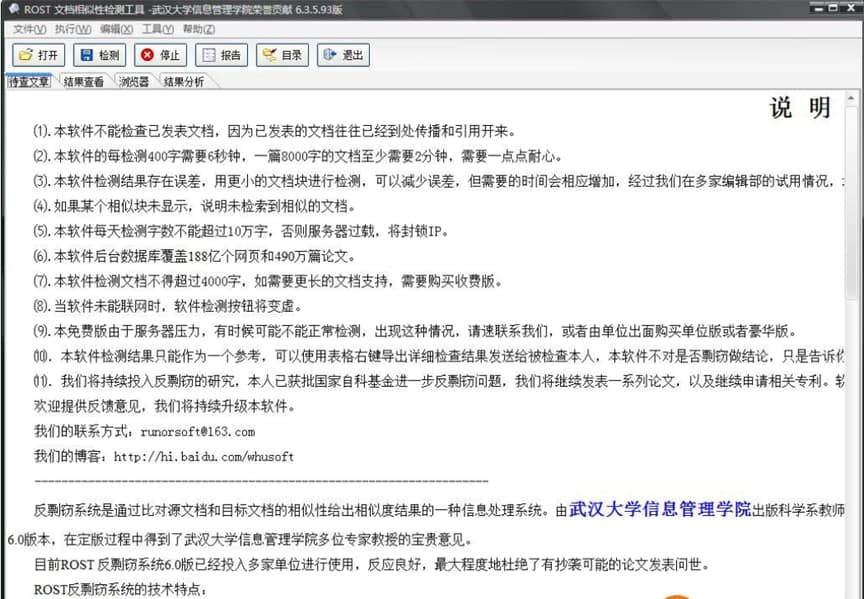
Task: Click the email runorsoft@163.com text
Action: tap(198, 431)
